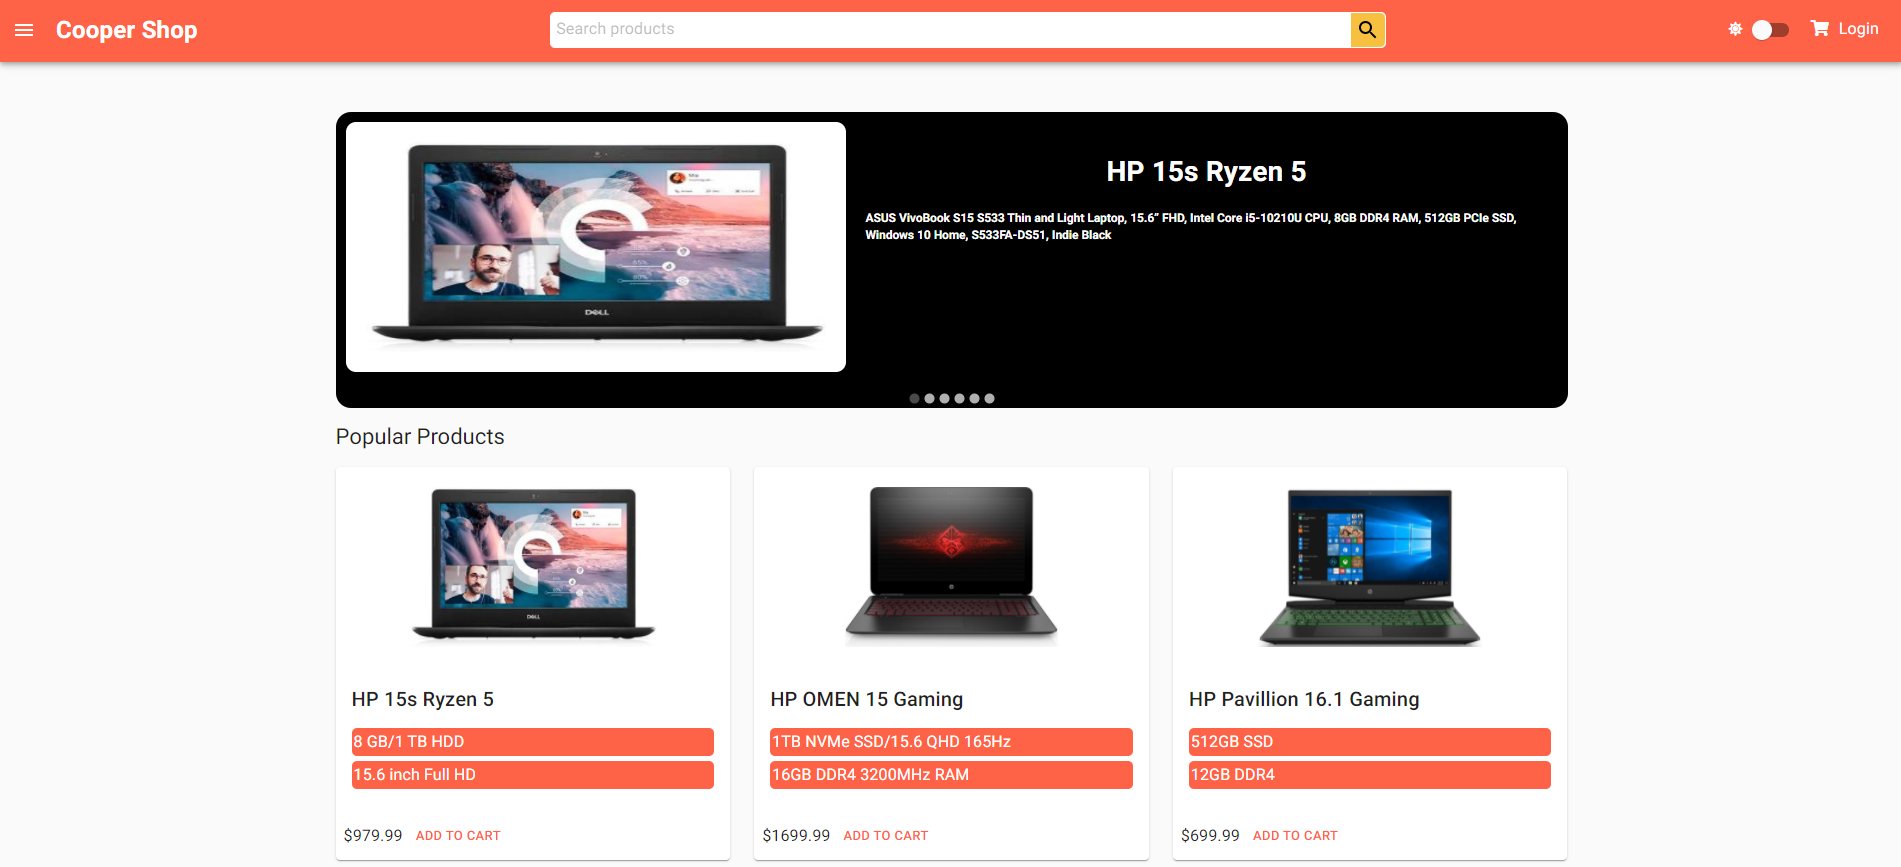
Task: Select the first carousel dot
Action: [x=914, y=398]
